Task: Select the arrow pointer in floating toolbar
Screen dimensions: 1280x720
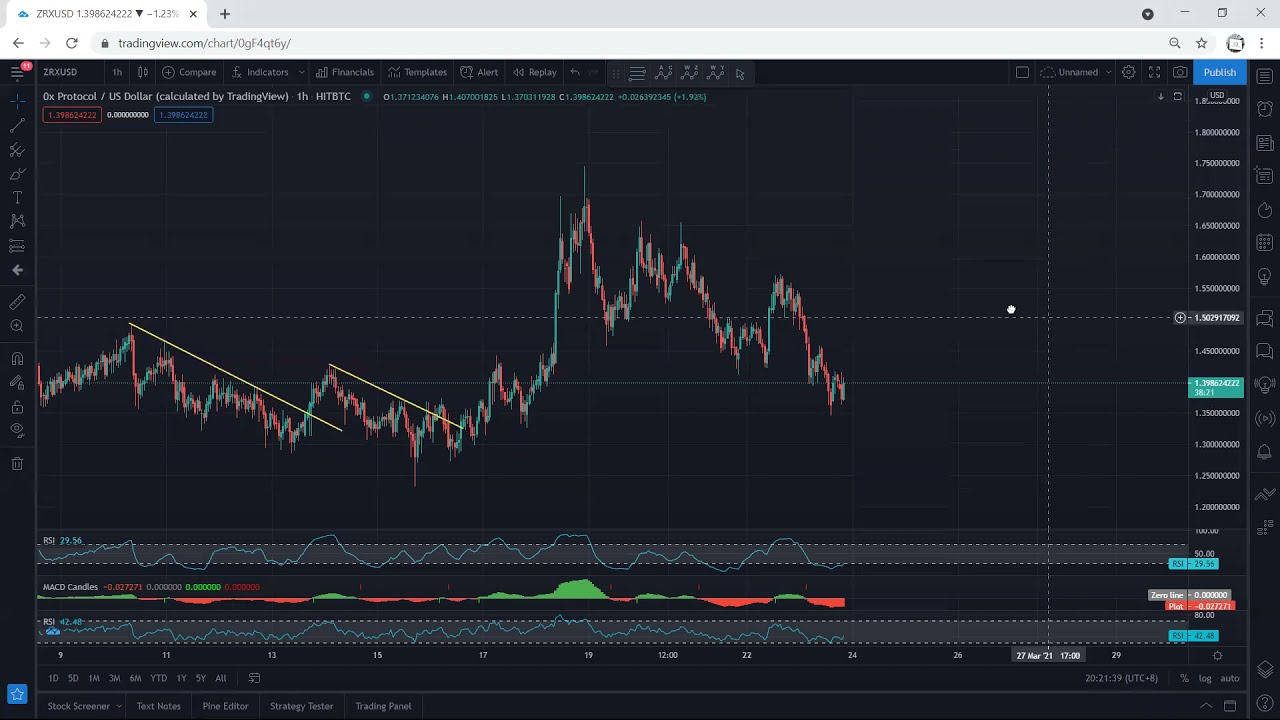Action: pos(740,73)
